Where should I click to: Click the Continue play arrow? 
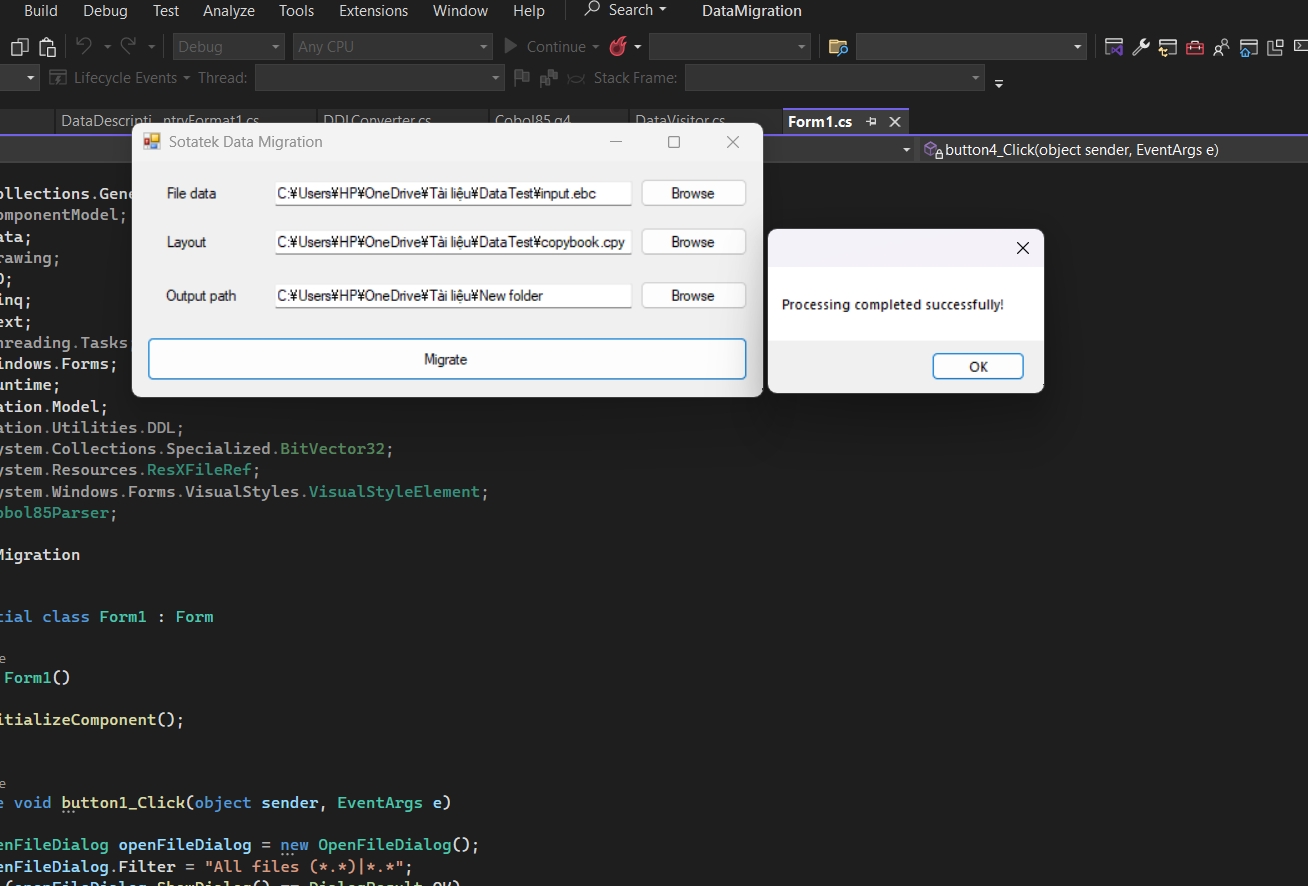coord(511,47)
